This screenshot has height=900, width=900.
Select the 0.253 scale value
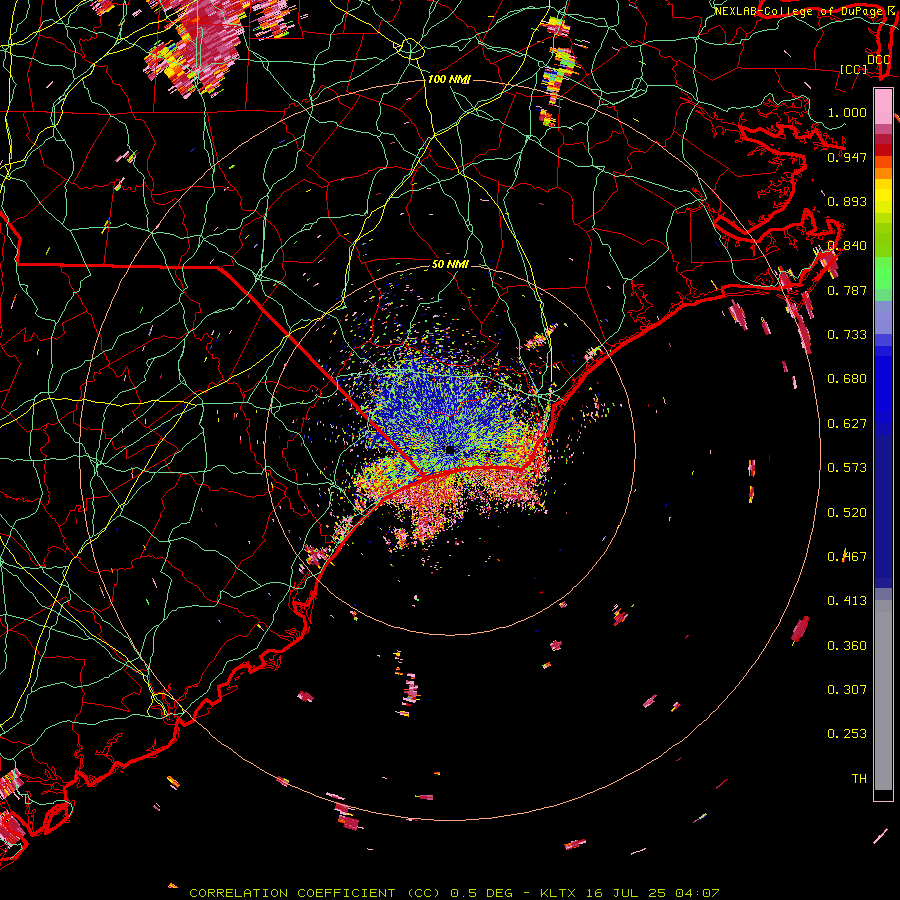(x=847, y=734)
